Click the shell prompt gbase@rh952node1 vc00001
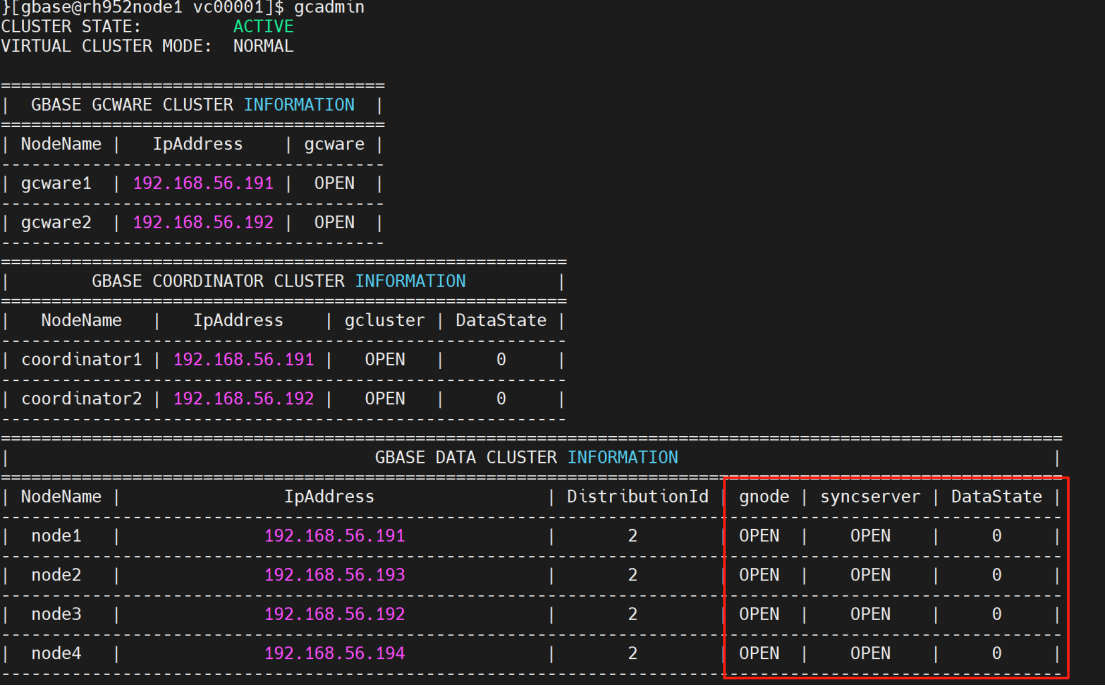The image size is (1105, 686). tap(143, 8)
